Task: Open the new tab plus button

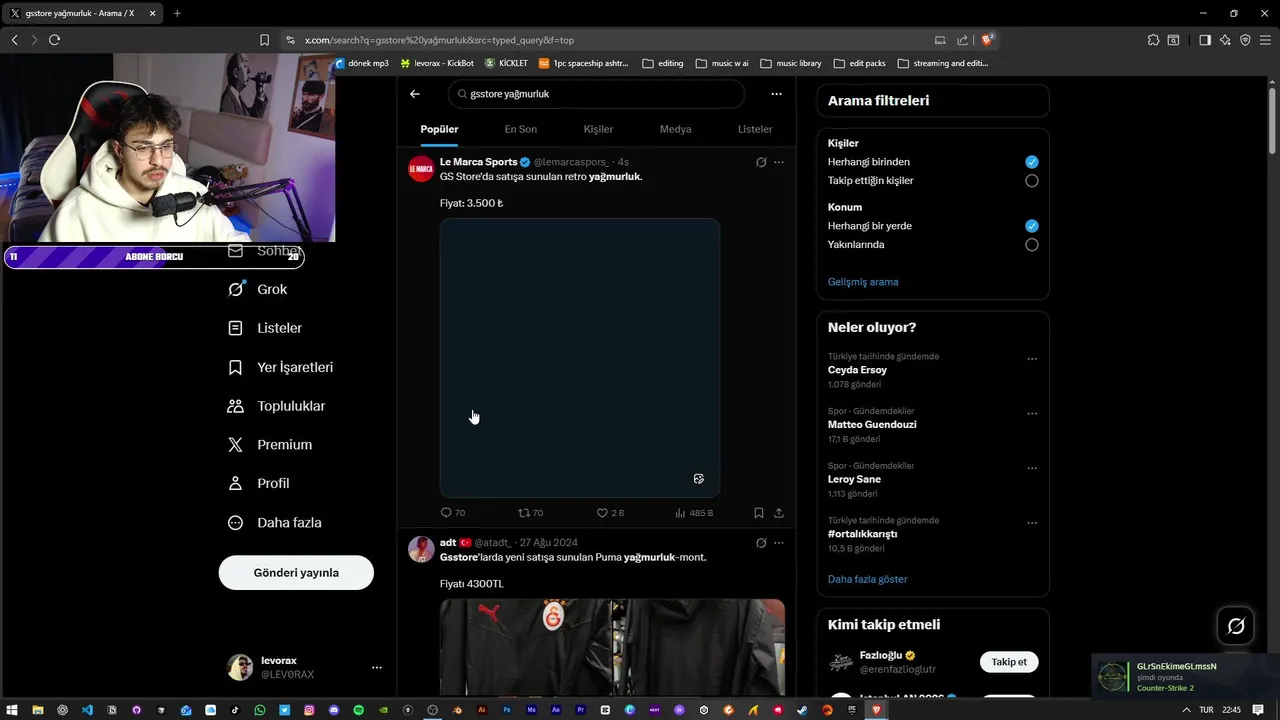Action: (x=177, y=13)
